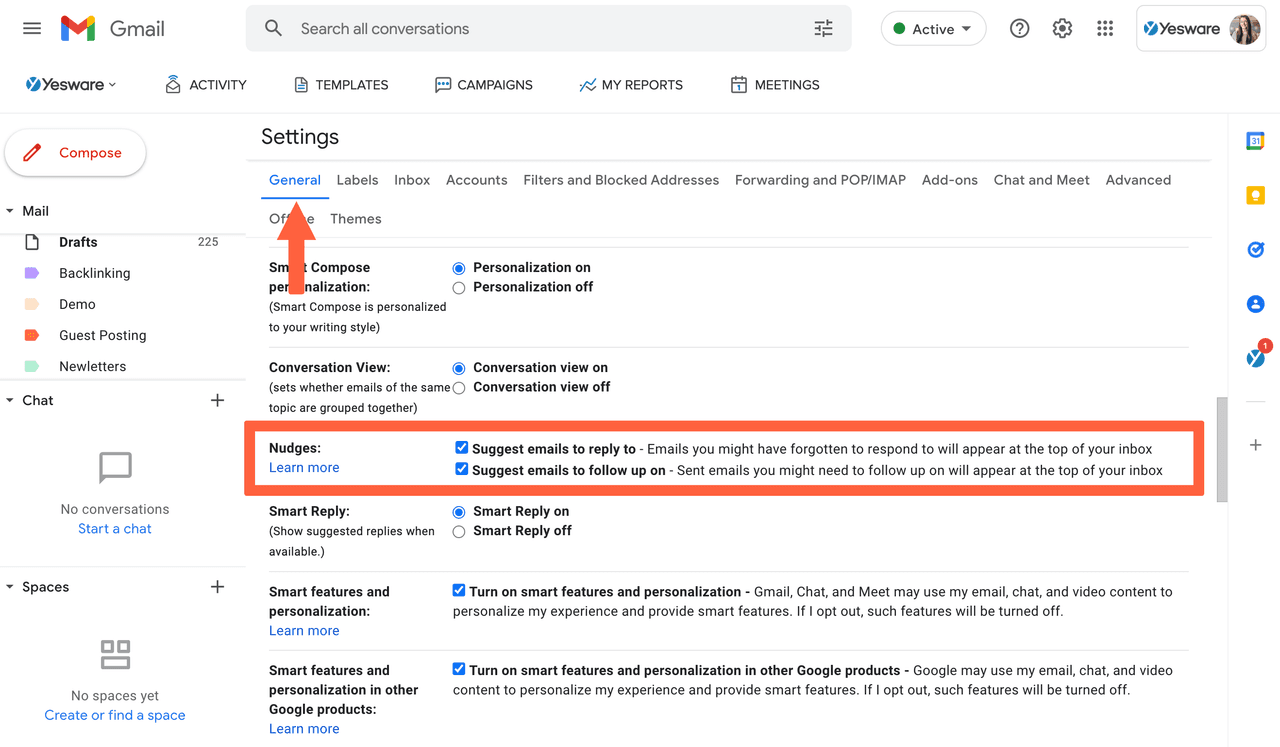Open Google Keep in the side panel
This screenshot has height=747, width=1280.
1255,196
